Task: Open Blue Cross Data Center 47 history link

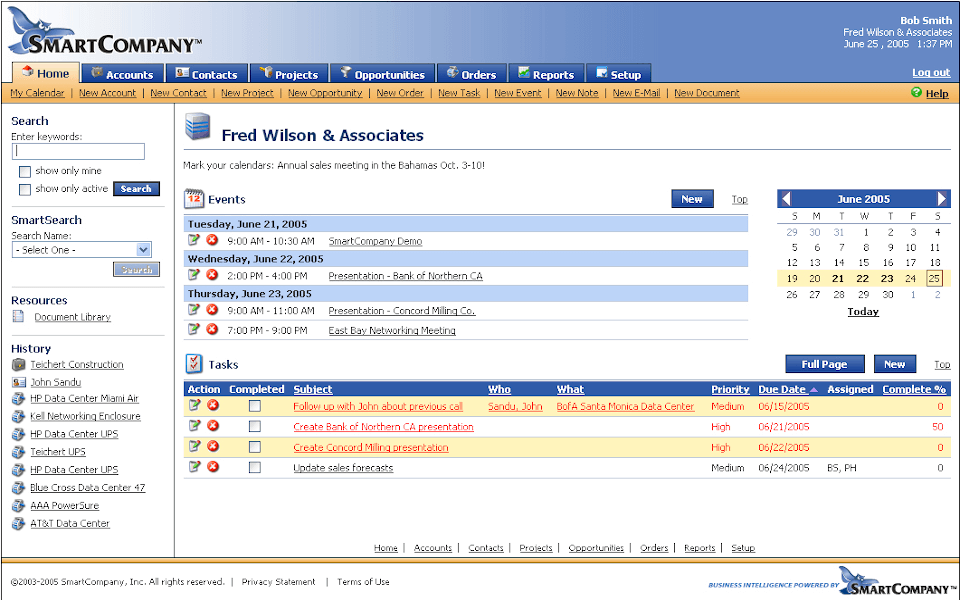Action: [88, 488]
